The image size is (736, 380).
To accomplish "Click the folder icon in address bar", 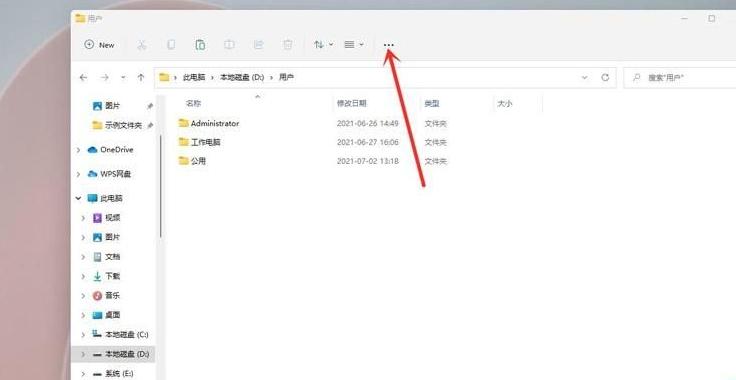I will [x=164, y=77].
